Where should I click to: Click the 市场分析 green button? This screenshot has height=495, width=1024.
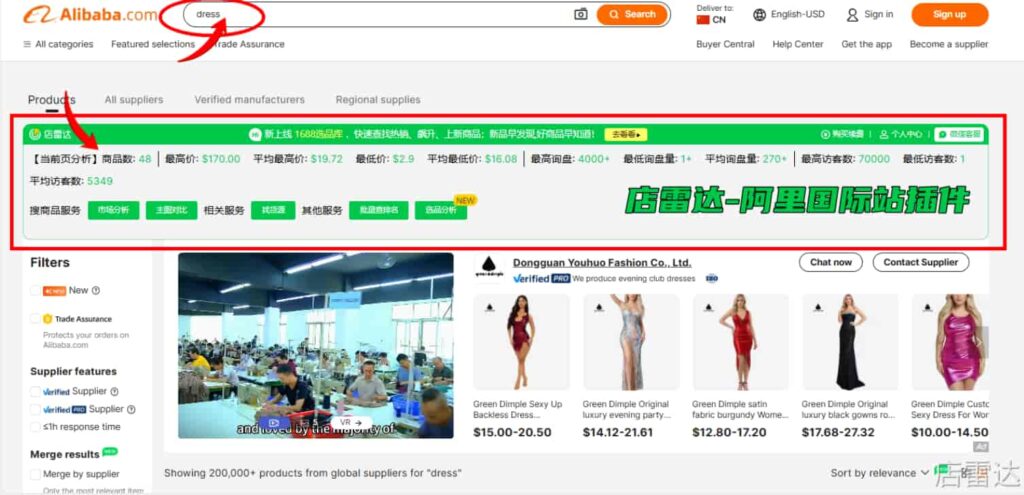[114, 210]
